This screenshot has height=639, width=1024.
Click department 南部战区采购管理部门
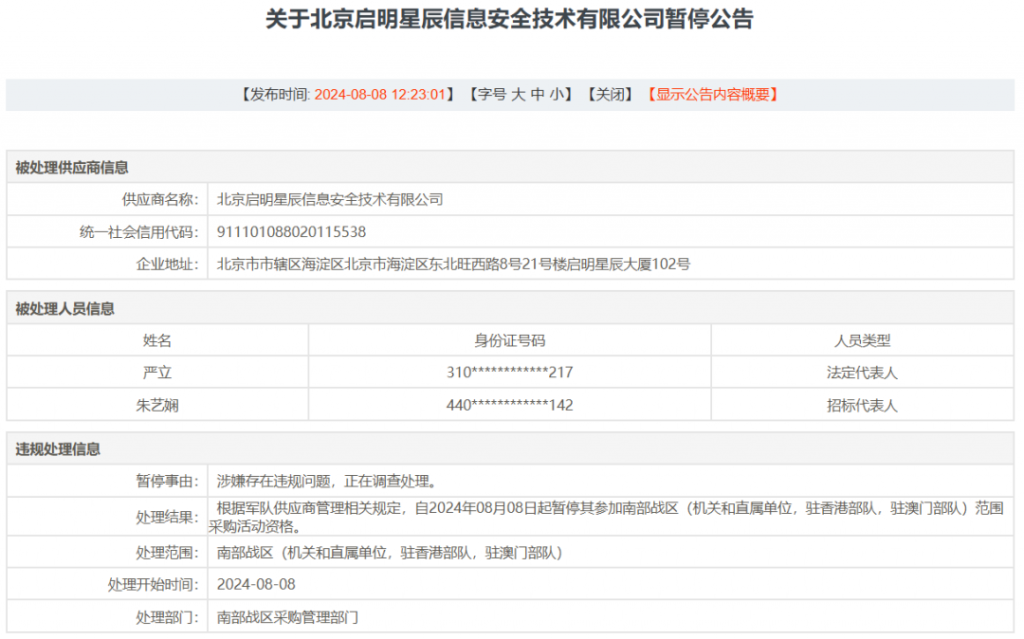[287, 617]
